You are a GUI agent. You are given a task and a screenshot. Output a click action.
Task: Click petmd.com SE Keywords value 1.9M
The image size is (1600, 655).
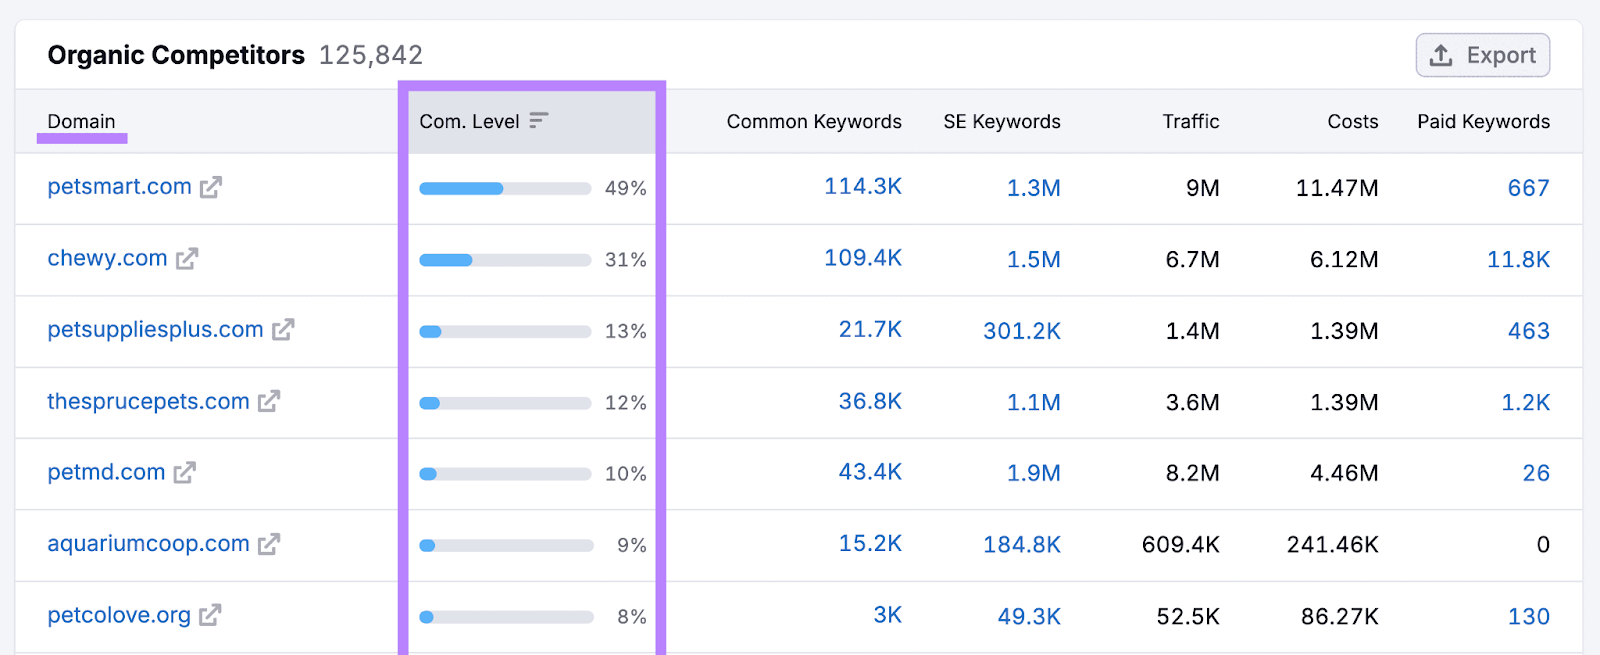(1033, 473)
